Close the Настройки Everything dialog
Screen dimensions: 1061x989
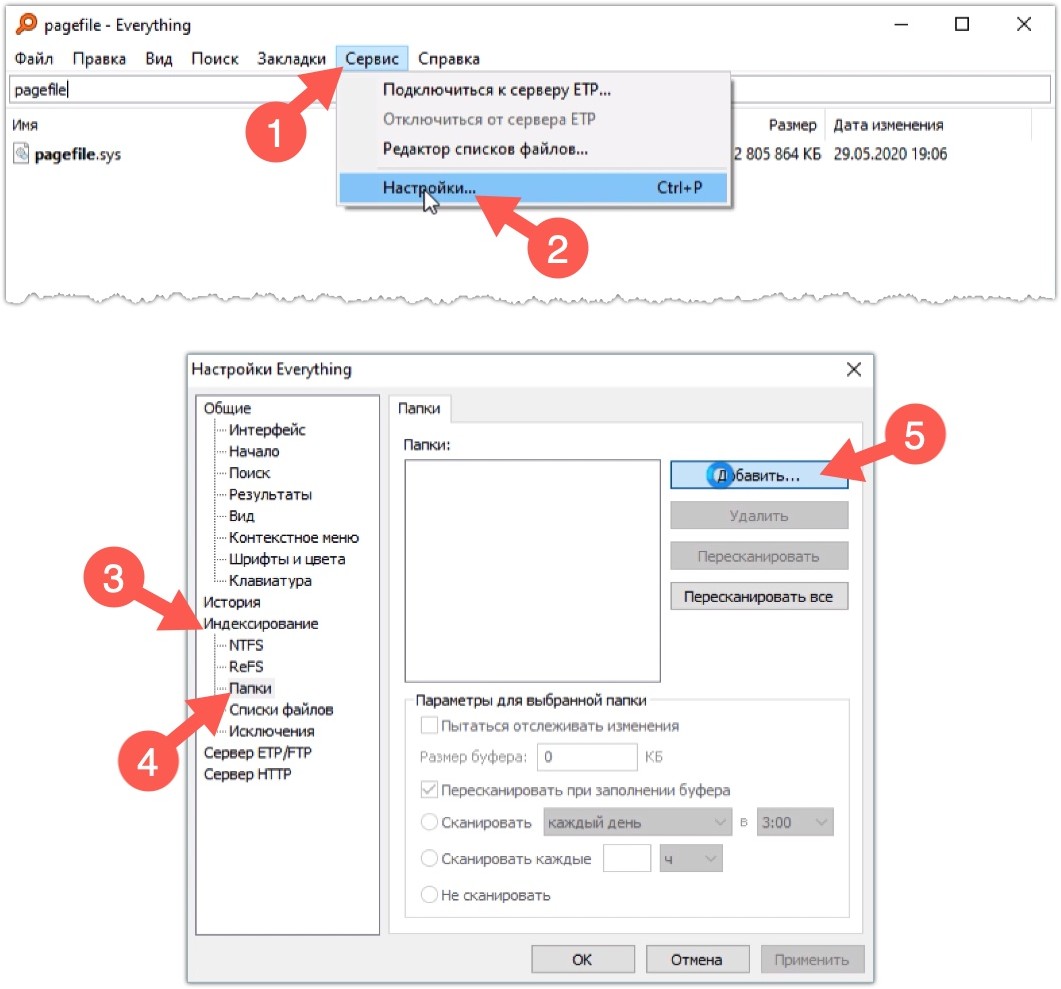click(854, 369)
